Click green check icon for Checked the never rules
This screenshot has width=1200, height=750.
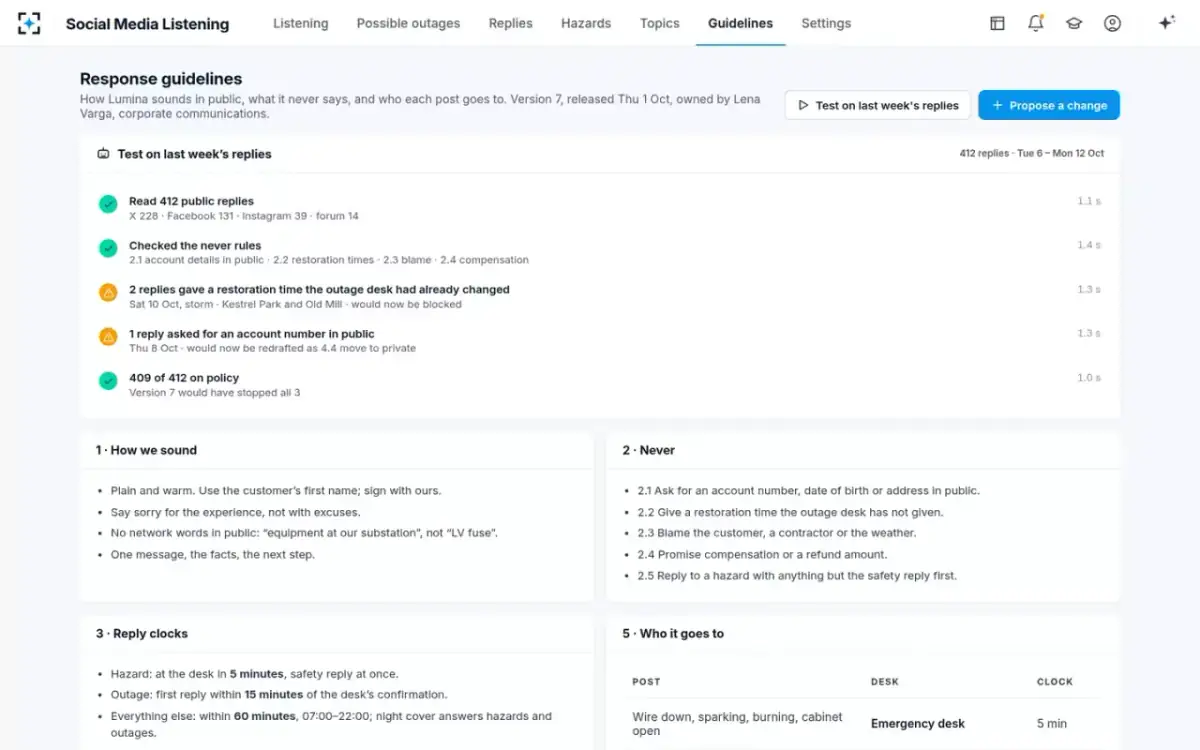coord(108,248)
